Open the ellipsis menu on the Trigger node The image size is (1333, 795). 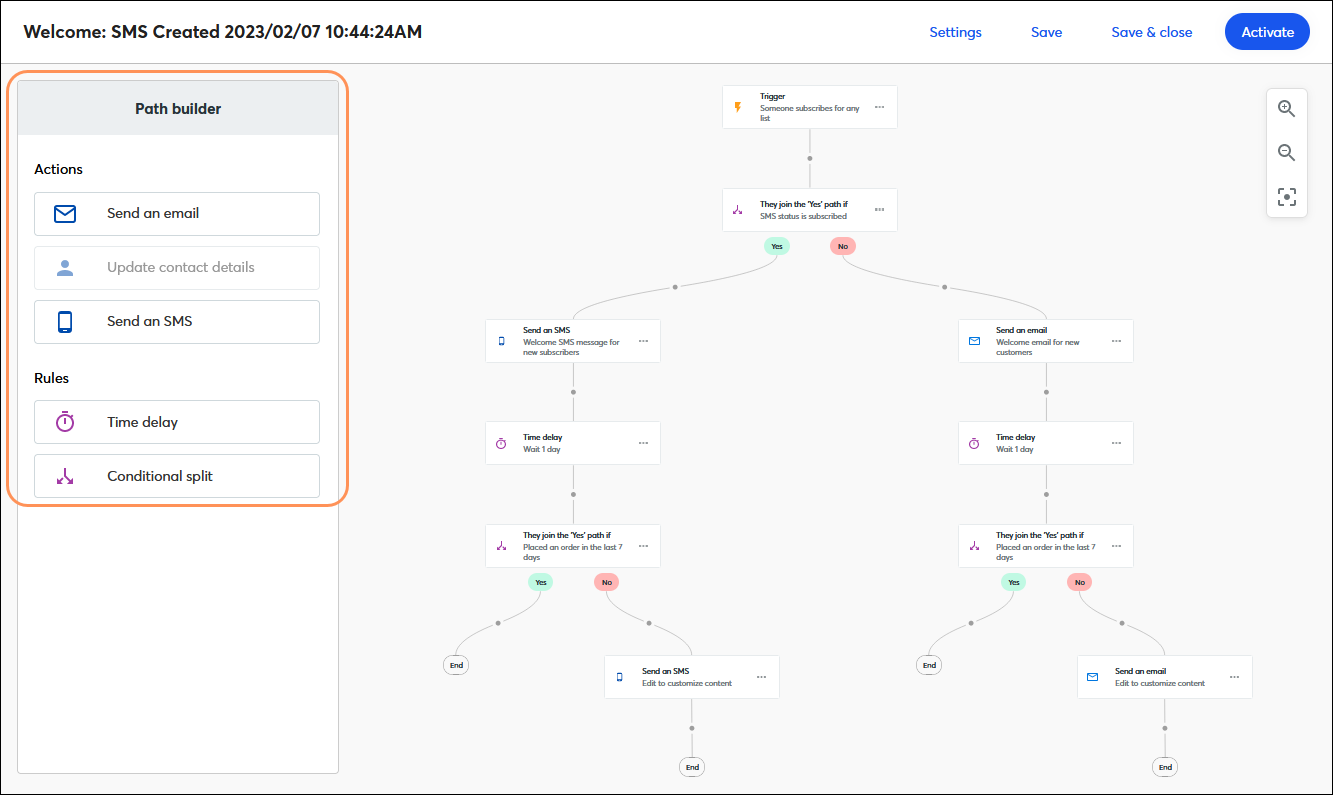[879, 105]
